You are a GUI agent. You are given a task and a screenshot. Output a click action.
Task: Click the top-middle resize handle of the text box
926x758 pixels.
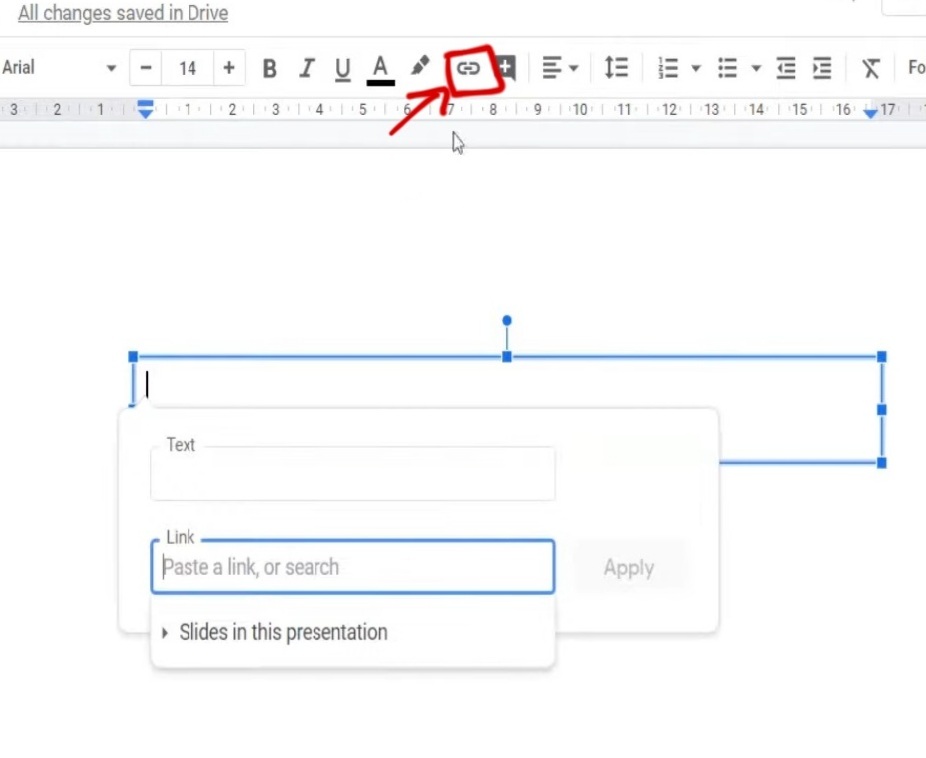click(x=507, y=357)
